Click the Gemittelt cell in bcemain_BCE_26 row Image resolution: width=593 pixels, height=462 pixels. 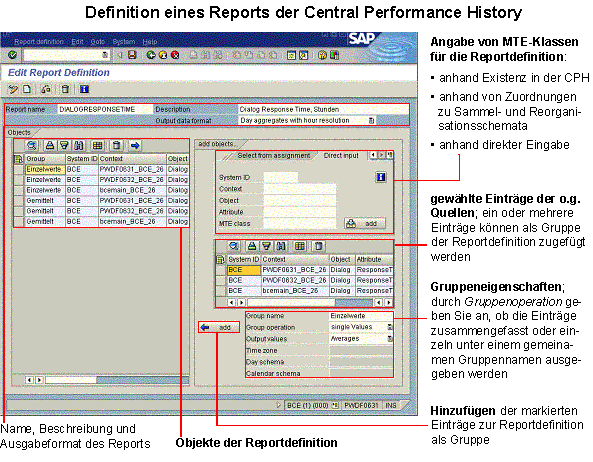(x=45, y=222)
